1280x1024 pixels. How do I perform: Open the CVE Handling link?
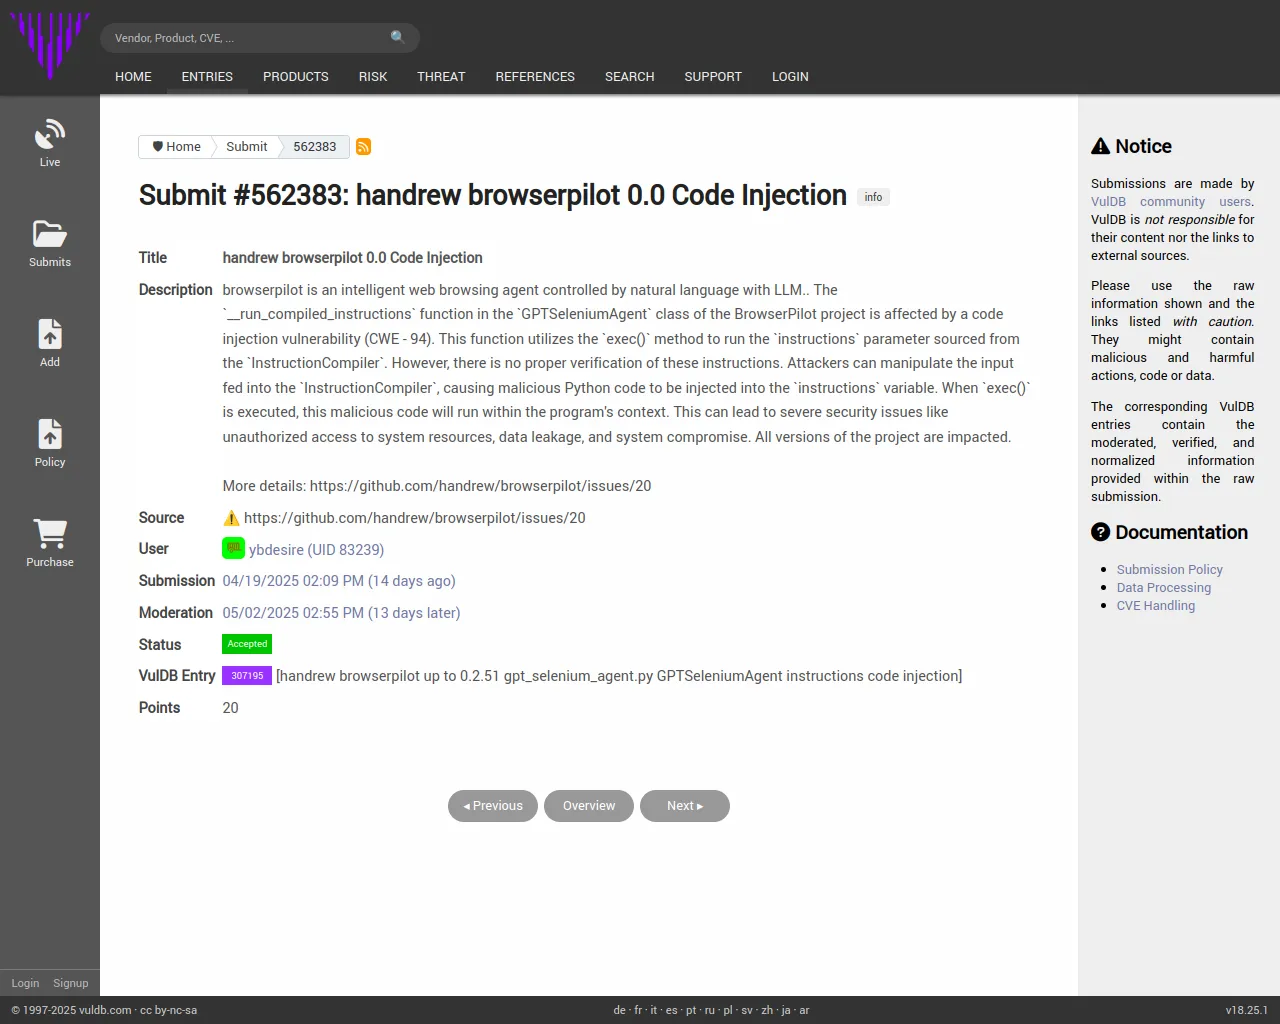coord(1155,605)
